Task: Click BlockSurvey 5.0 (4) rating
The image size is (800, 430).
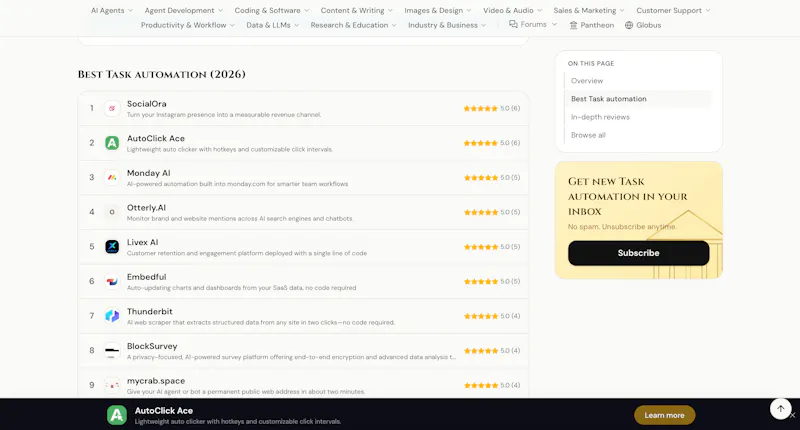Action: (492, 351)
